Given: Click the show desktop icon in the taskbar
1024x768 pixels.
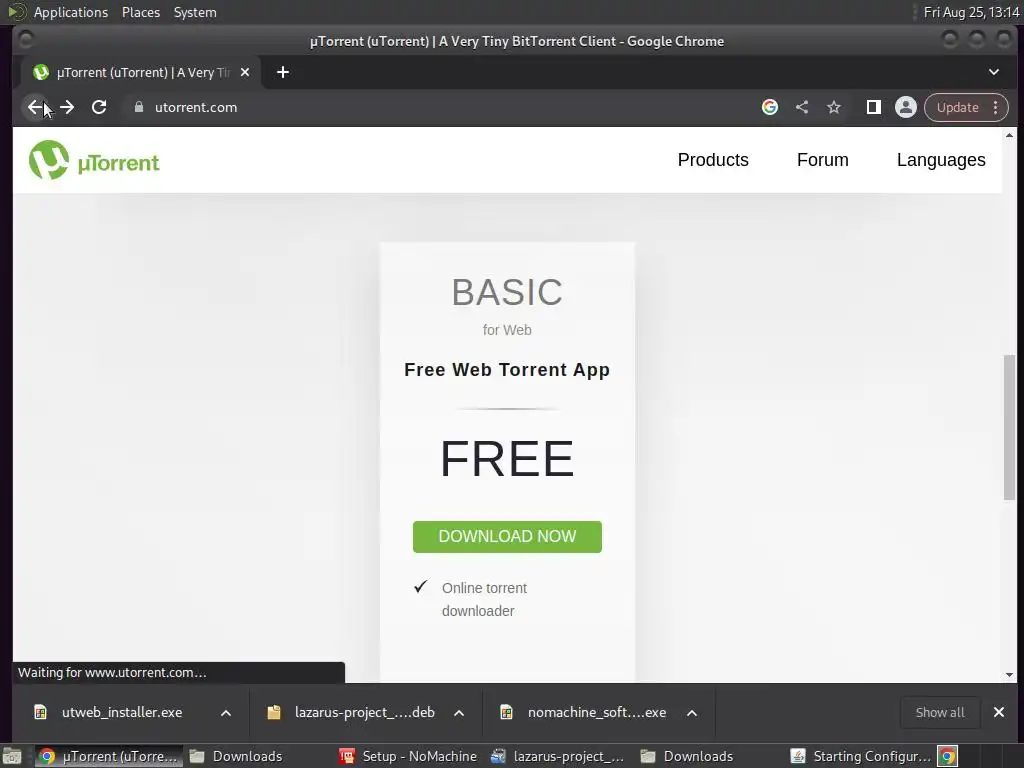Looking at the screenshot, I should tap(12, 756).
